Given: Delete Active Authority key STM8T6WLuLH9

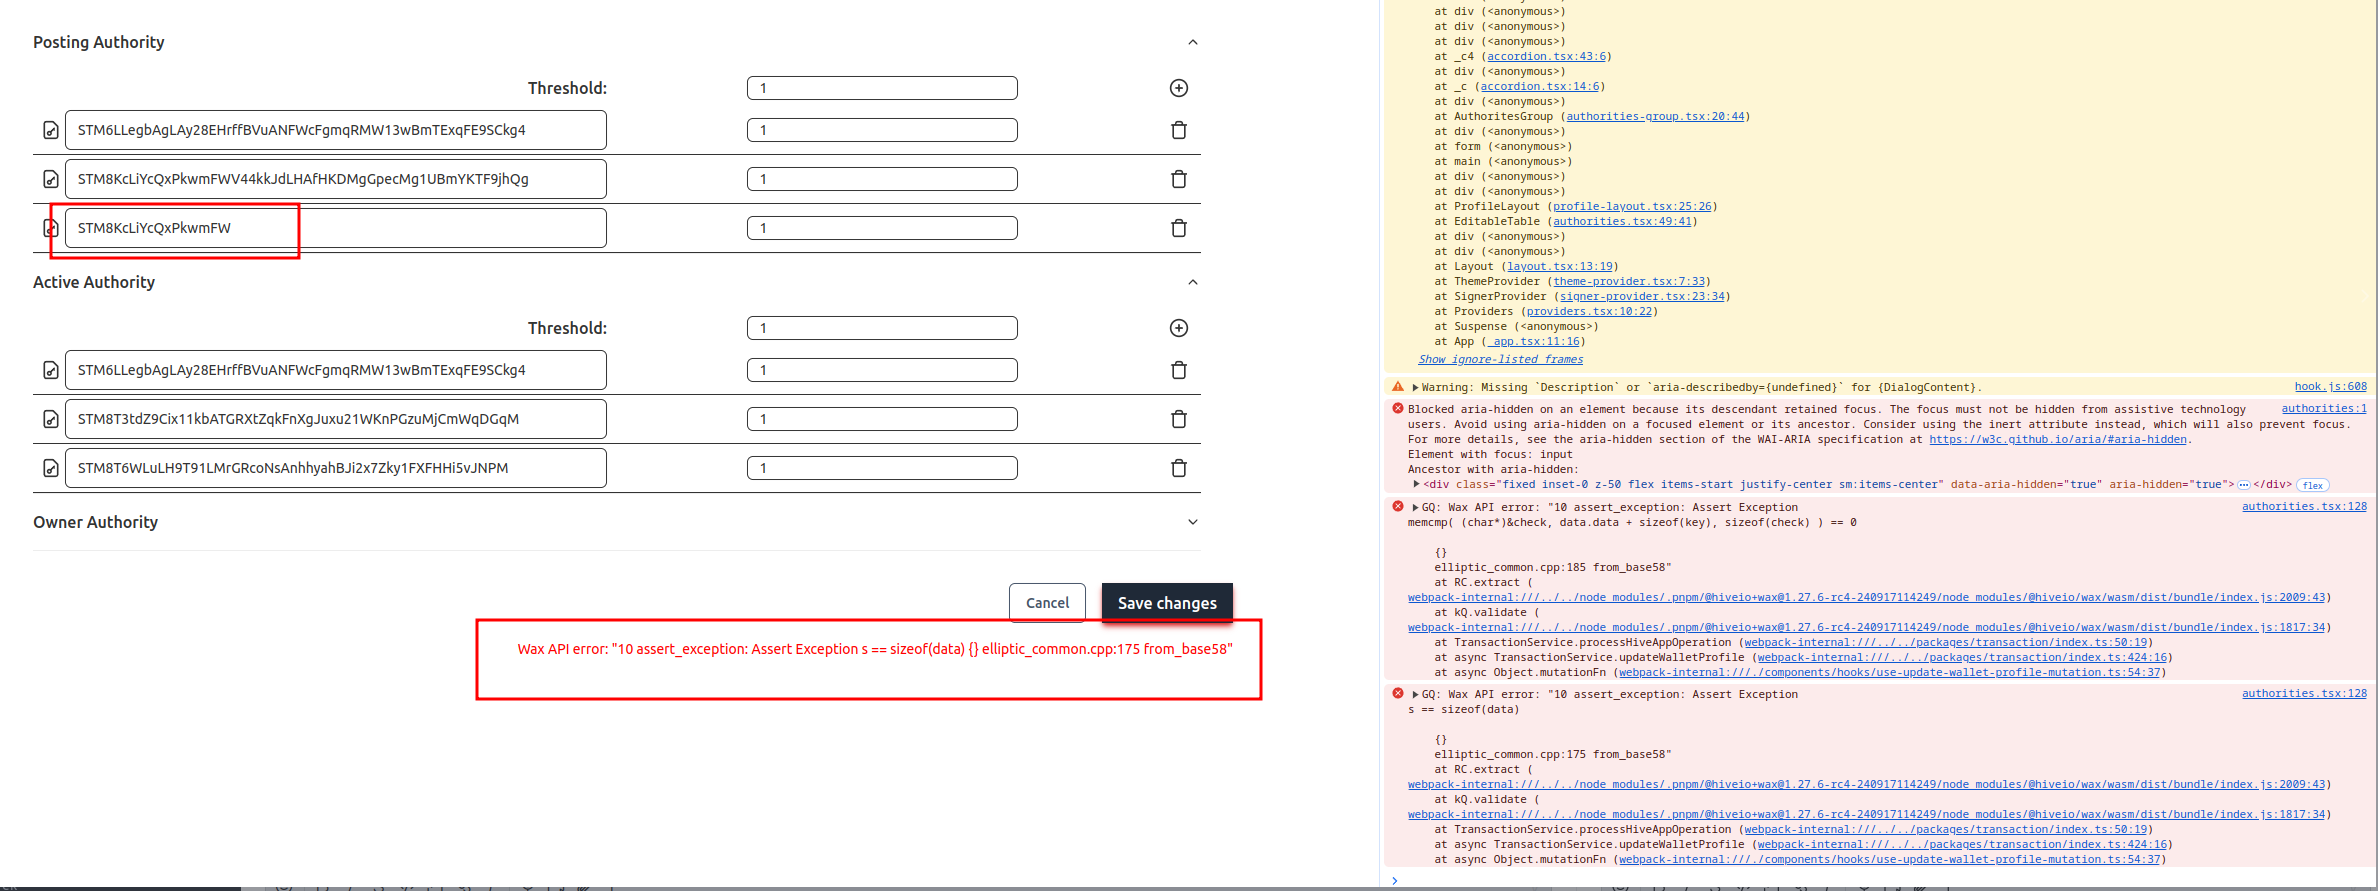Looking at the screenshot, I should 1178,468.
